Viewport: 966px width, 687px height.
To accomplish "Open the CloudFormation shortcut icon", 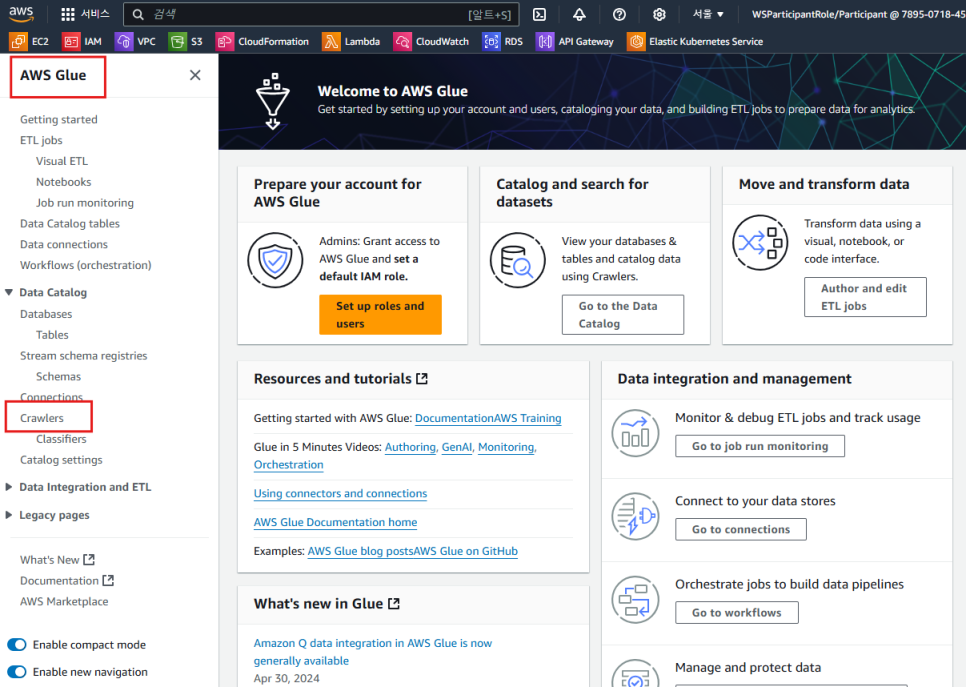I will [224, 41].
